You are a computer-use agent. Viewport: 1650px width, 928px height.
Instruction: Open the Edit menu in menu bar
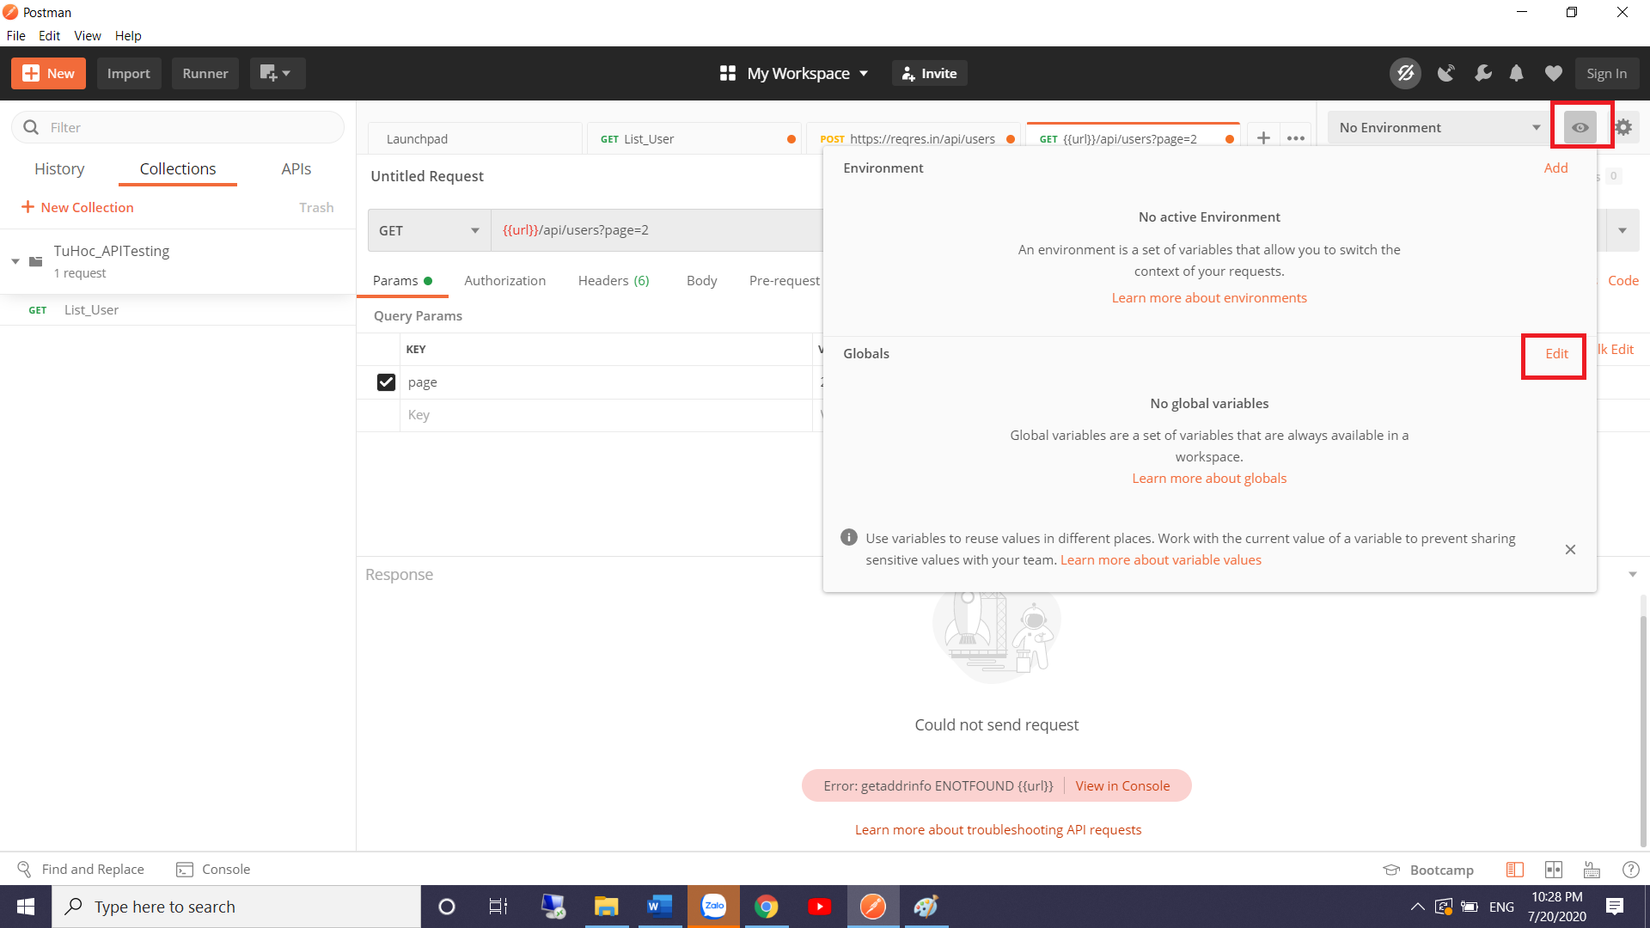coord(50,35)
